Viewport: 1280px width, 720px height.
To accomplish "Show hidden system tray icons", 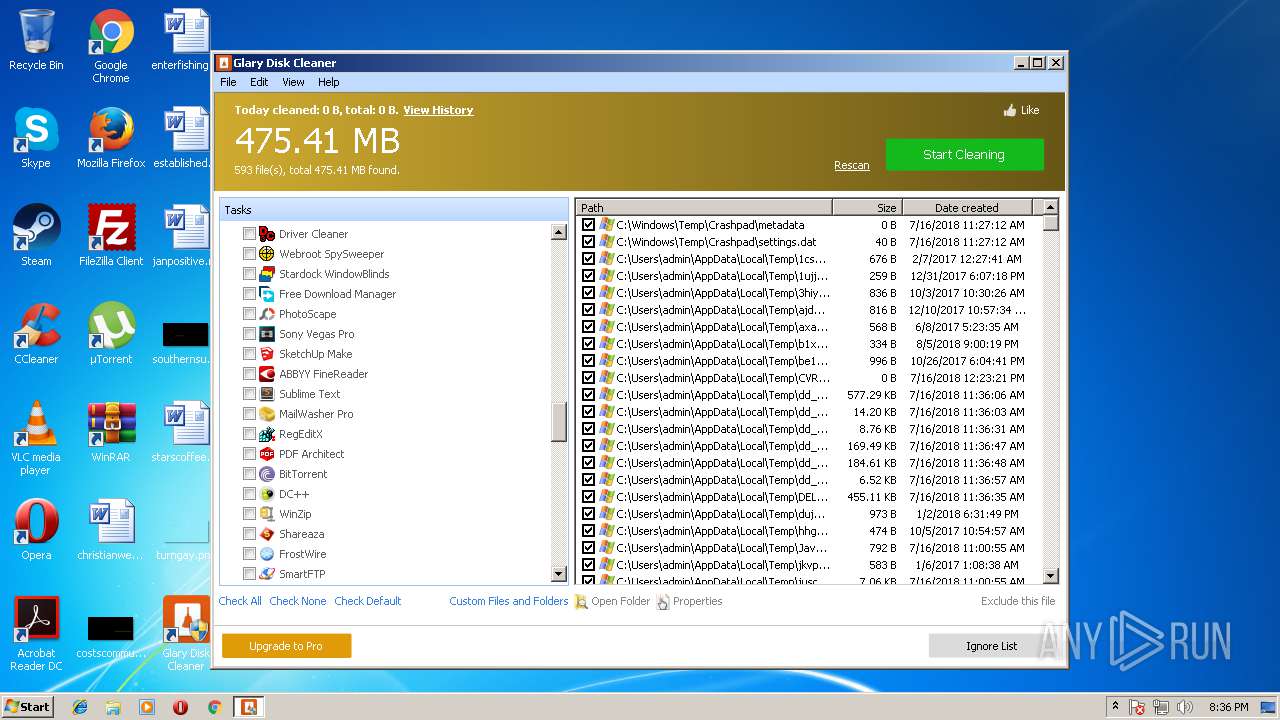I will point(1116,707).
